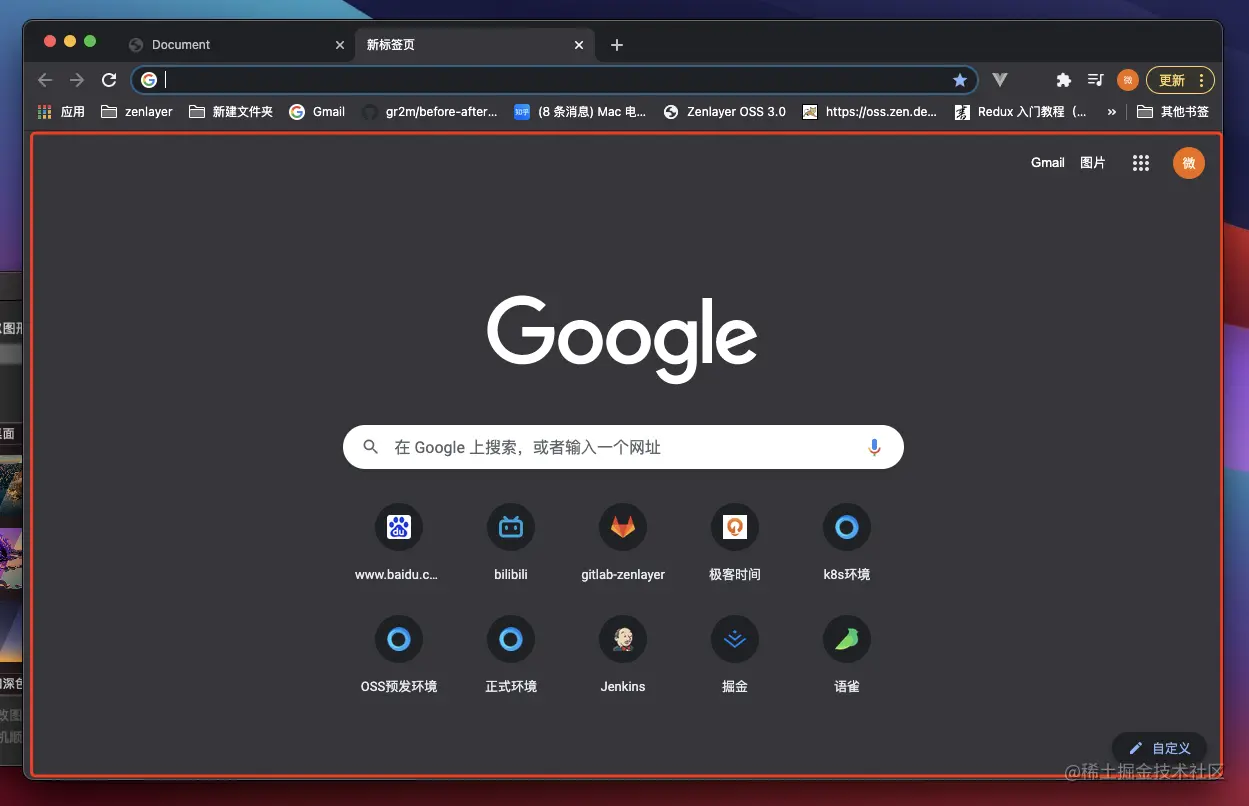Open the gitlab-zenlayer shortcut
Image resolution: width=1249 pixels, height=806 pixels.
pyautogui.click(x=623, y=544)
